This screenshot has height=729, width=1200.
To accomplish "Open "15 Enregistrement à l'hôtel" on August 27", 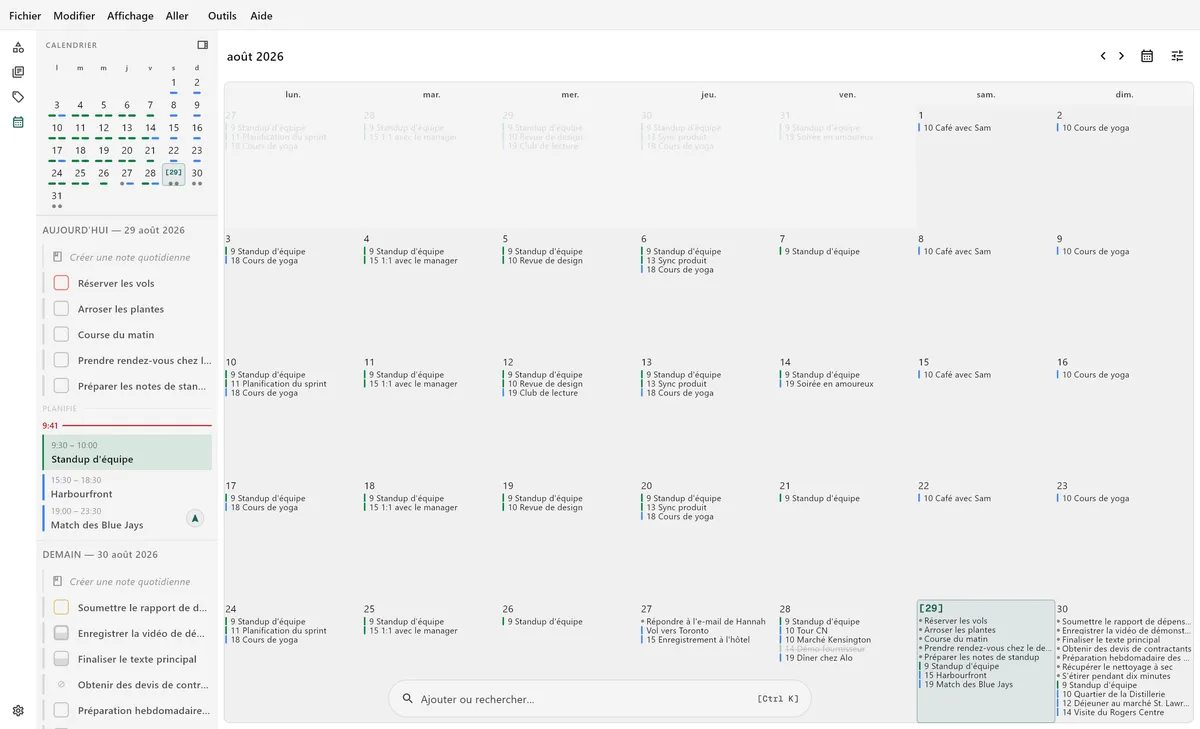I will (x=697, y=640).
